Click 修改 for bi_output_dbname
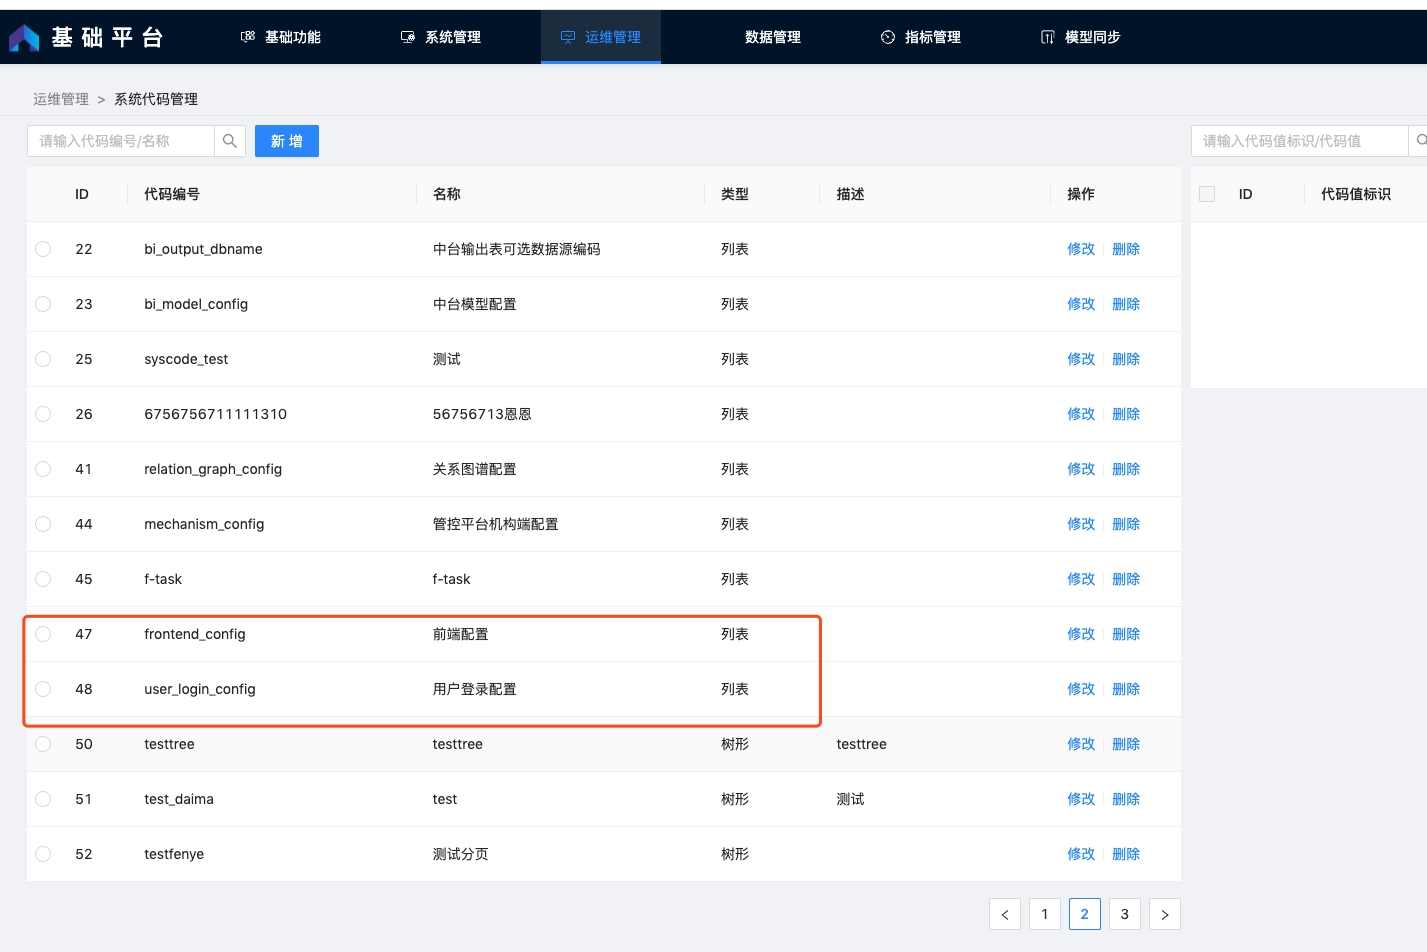The height and width of the screenshot is (952, 1427). coord(1081,249)
